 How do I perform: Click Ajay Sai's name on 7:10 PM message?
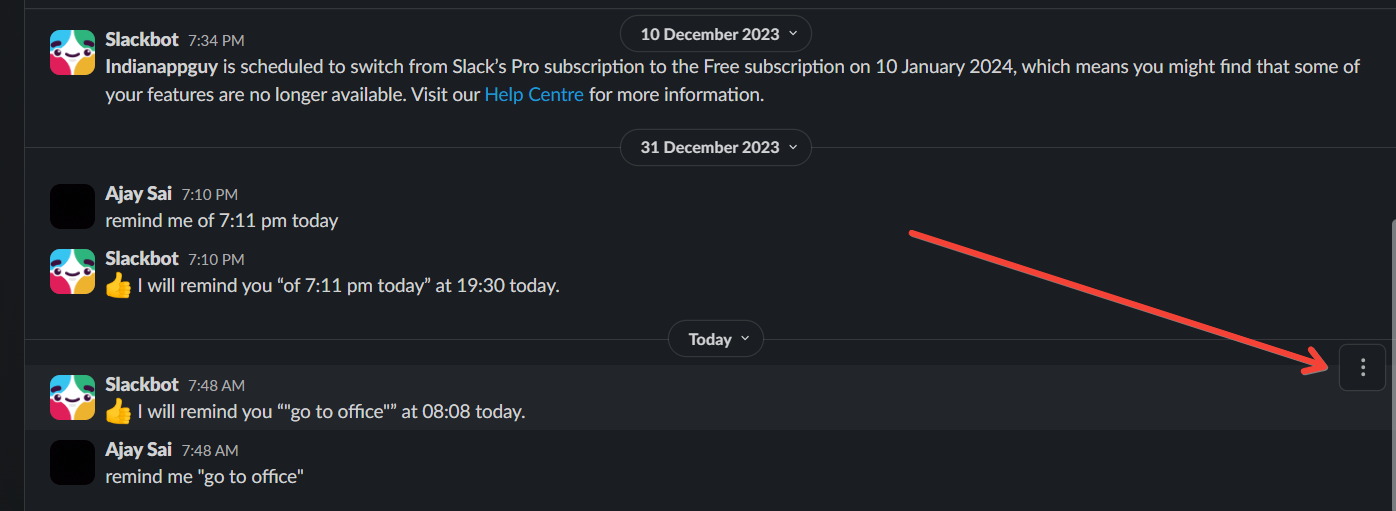coord(139,193)
